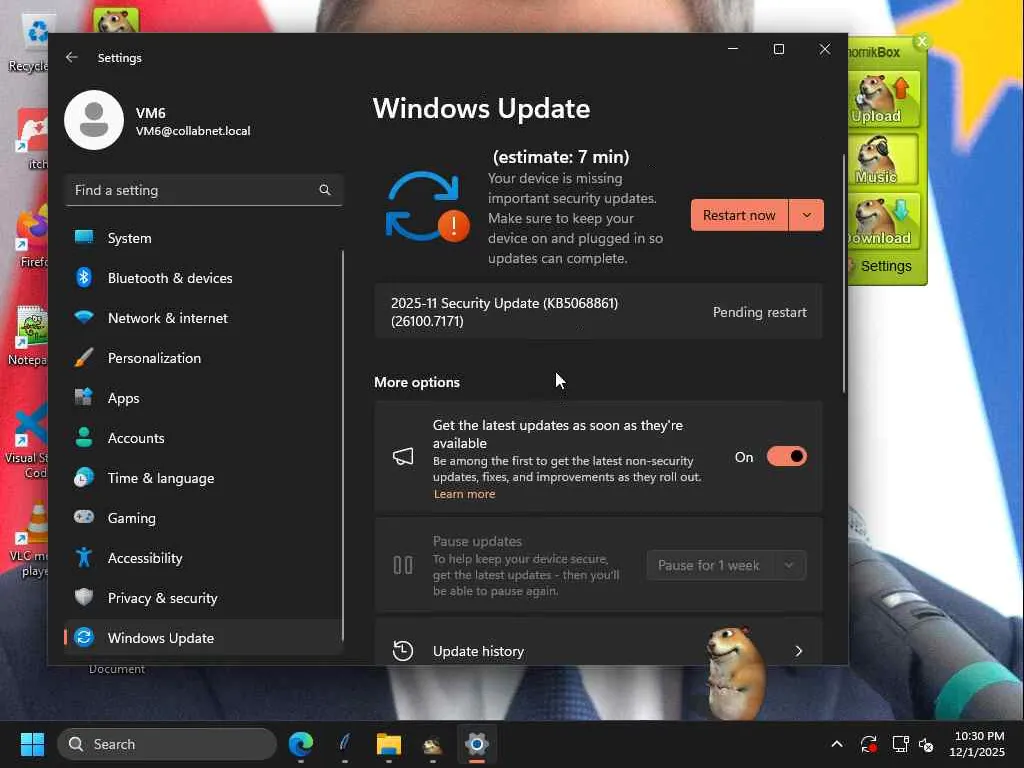Click the Windows Update sidebar icon
This screenshot has width=1024, height=768.
coord(84,637)
